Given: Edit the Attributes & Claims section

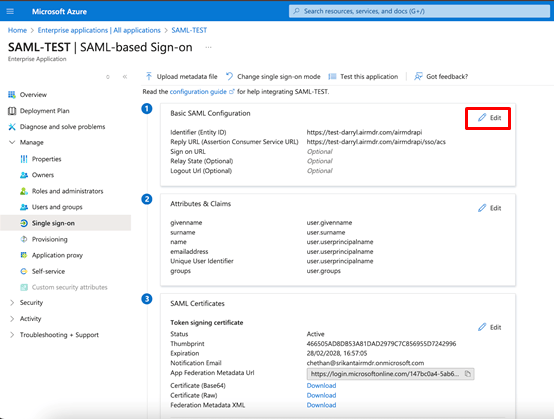Looking at the screenshot, I should 490,208.
